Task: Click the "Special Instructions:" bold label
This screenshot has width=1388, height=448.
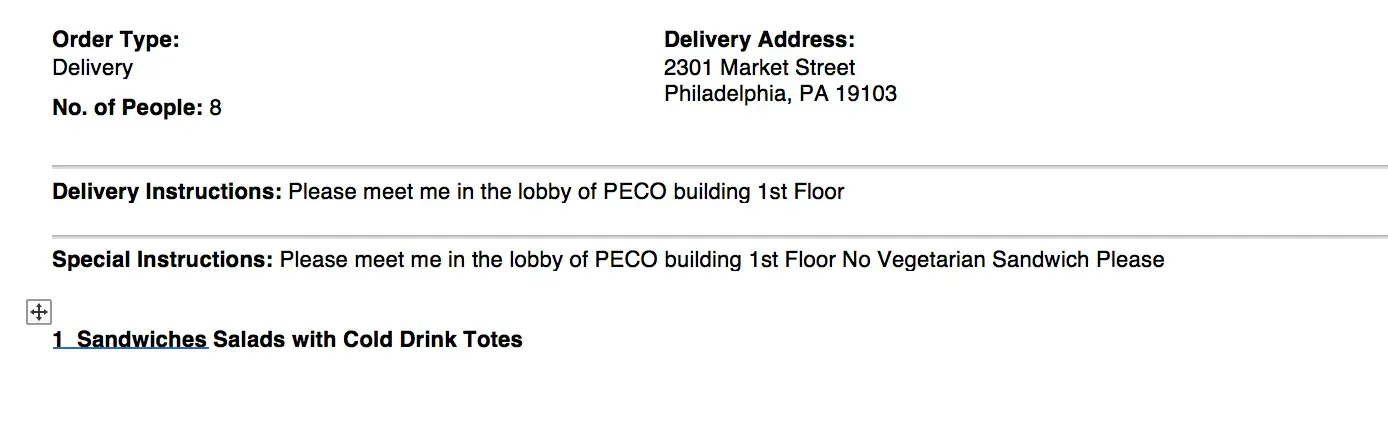Action: 162,260
